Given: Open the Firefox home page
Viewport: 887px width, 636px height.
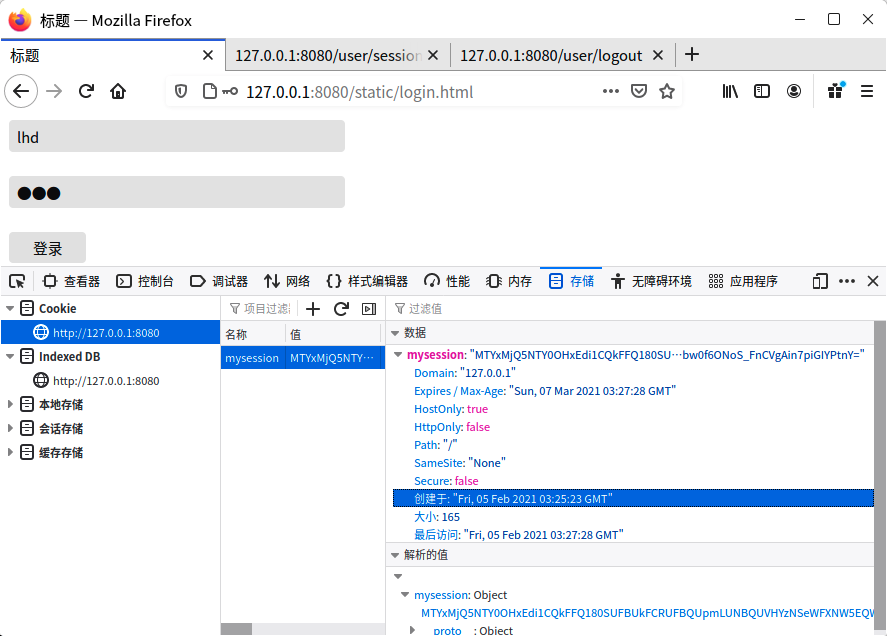Looking at the screenshot, I should tap(118, 91).
